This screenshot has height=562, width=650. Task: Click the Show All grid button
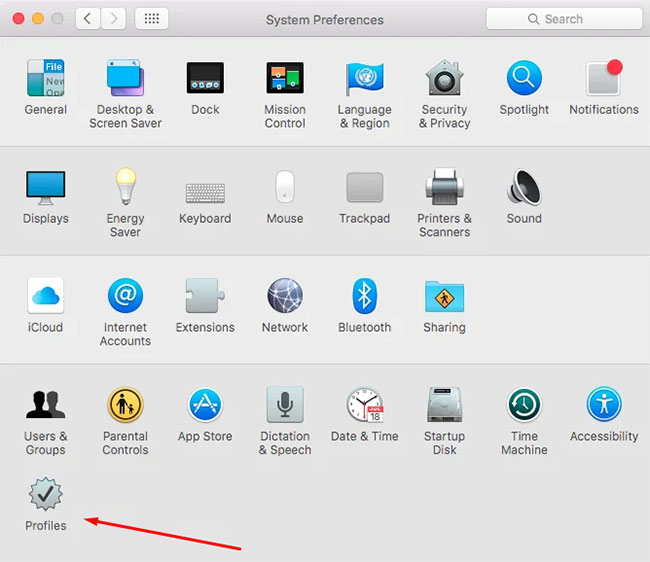(152, 19)
